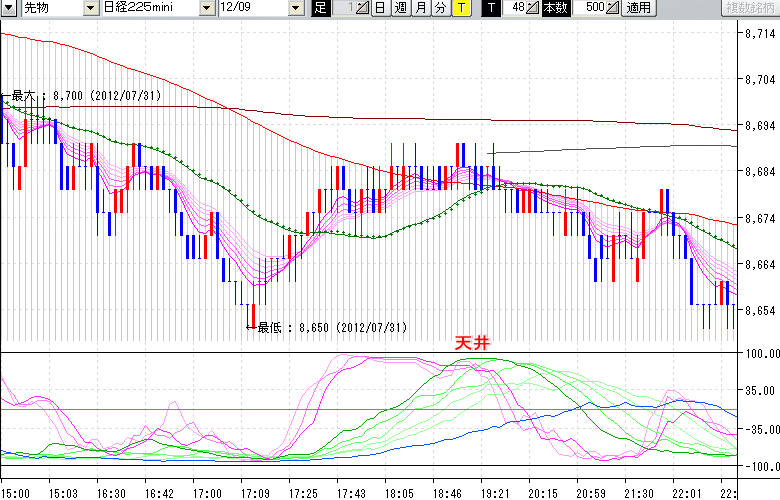Click the 35.00 oscillator axis label

[762, 391]
